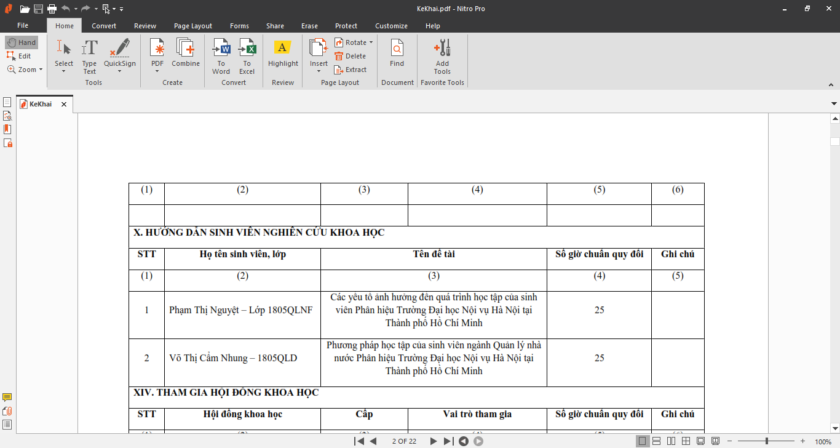
Task: Open the QuickSign tool
Action: (120, 52)
